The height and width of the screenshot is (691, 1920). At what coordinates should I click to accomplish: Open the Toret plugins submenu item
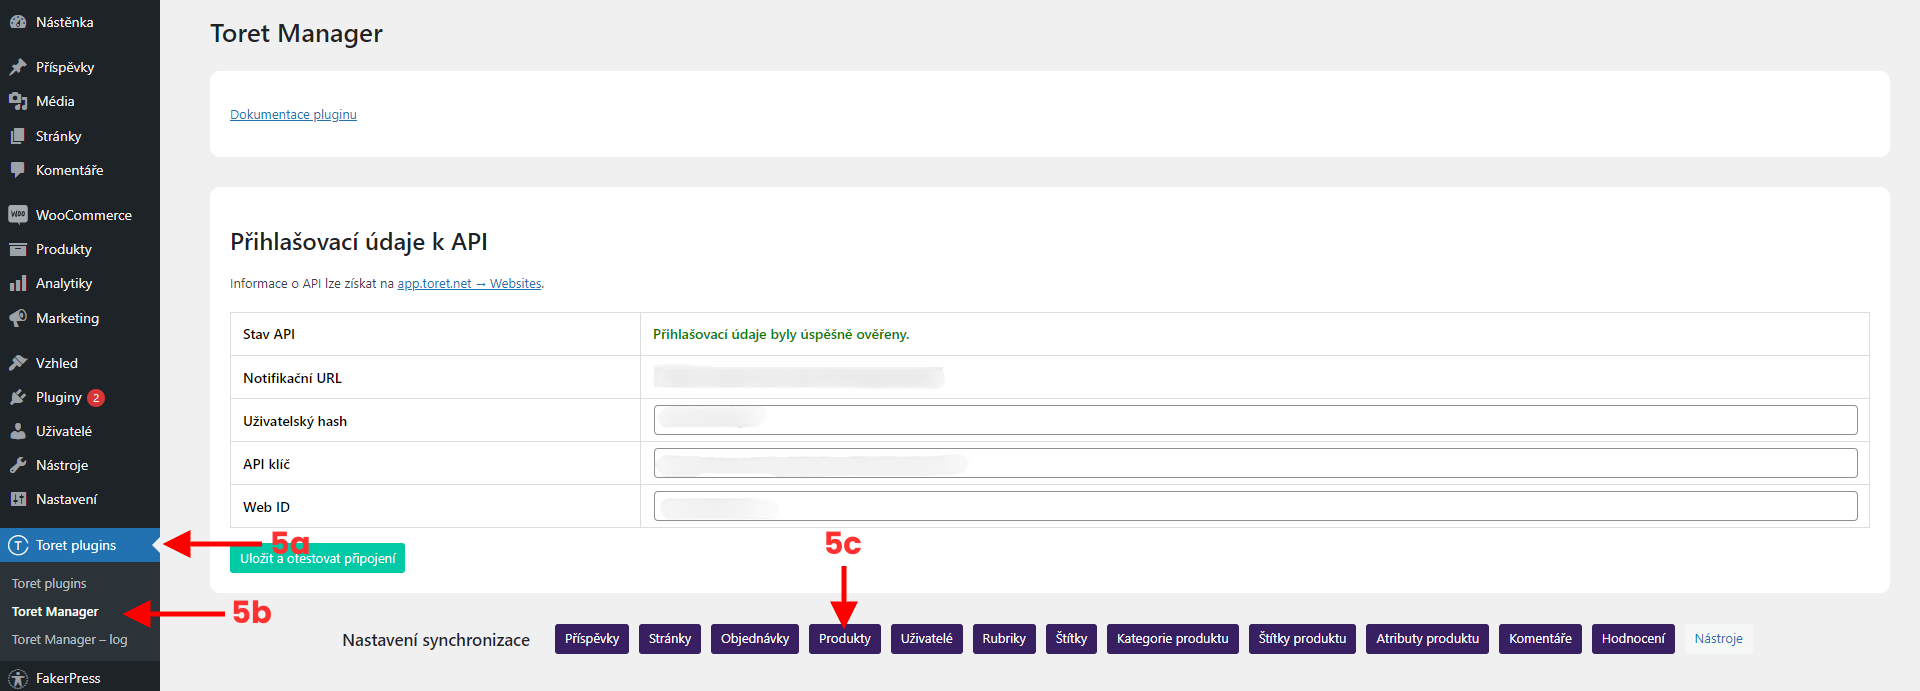click(49, 583)
